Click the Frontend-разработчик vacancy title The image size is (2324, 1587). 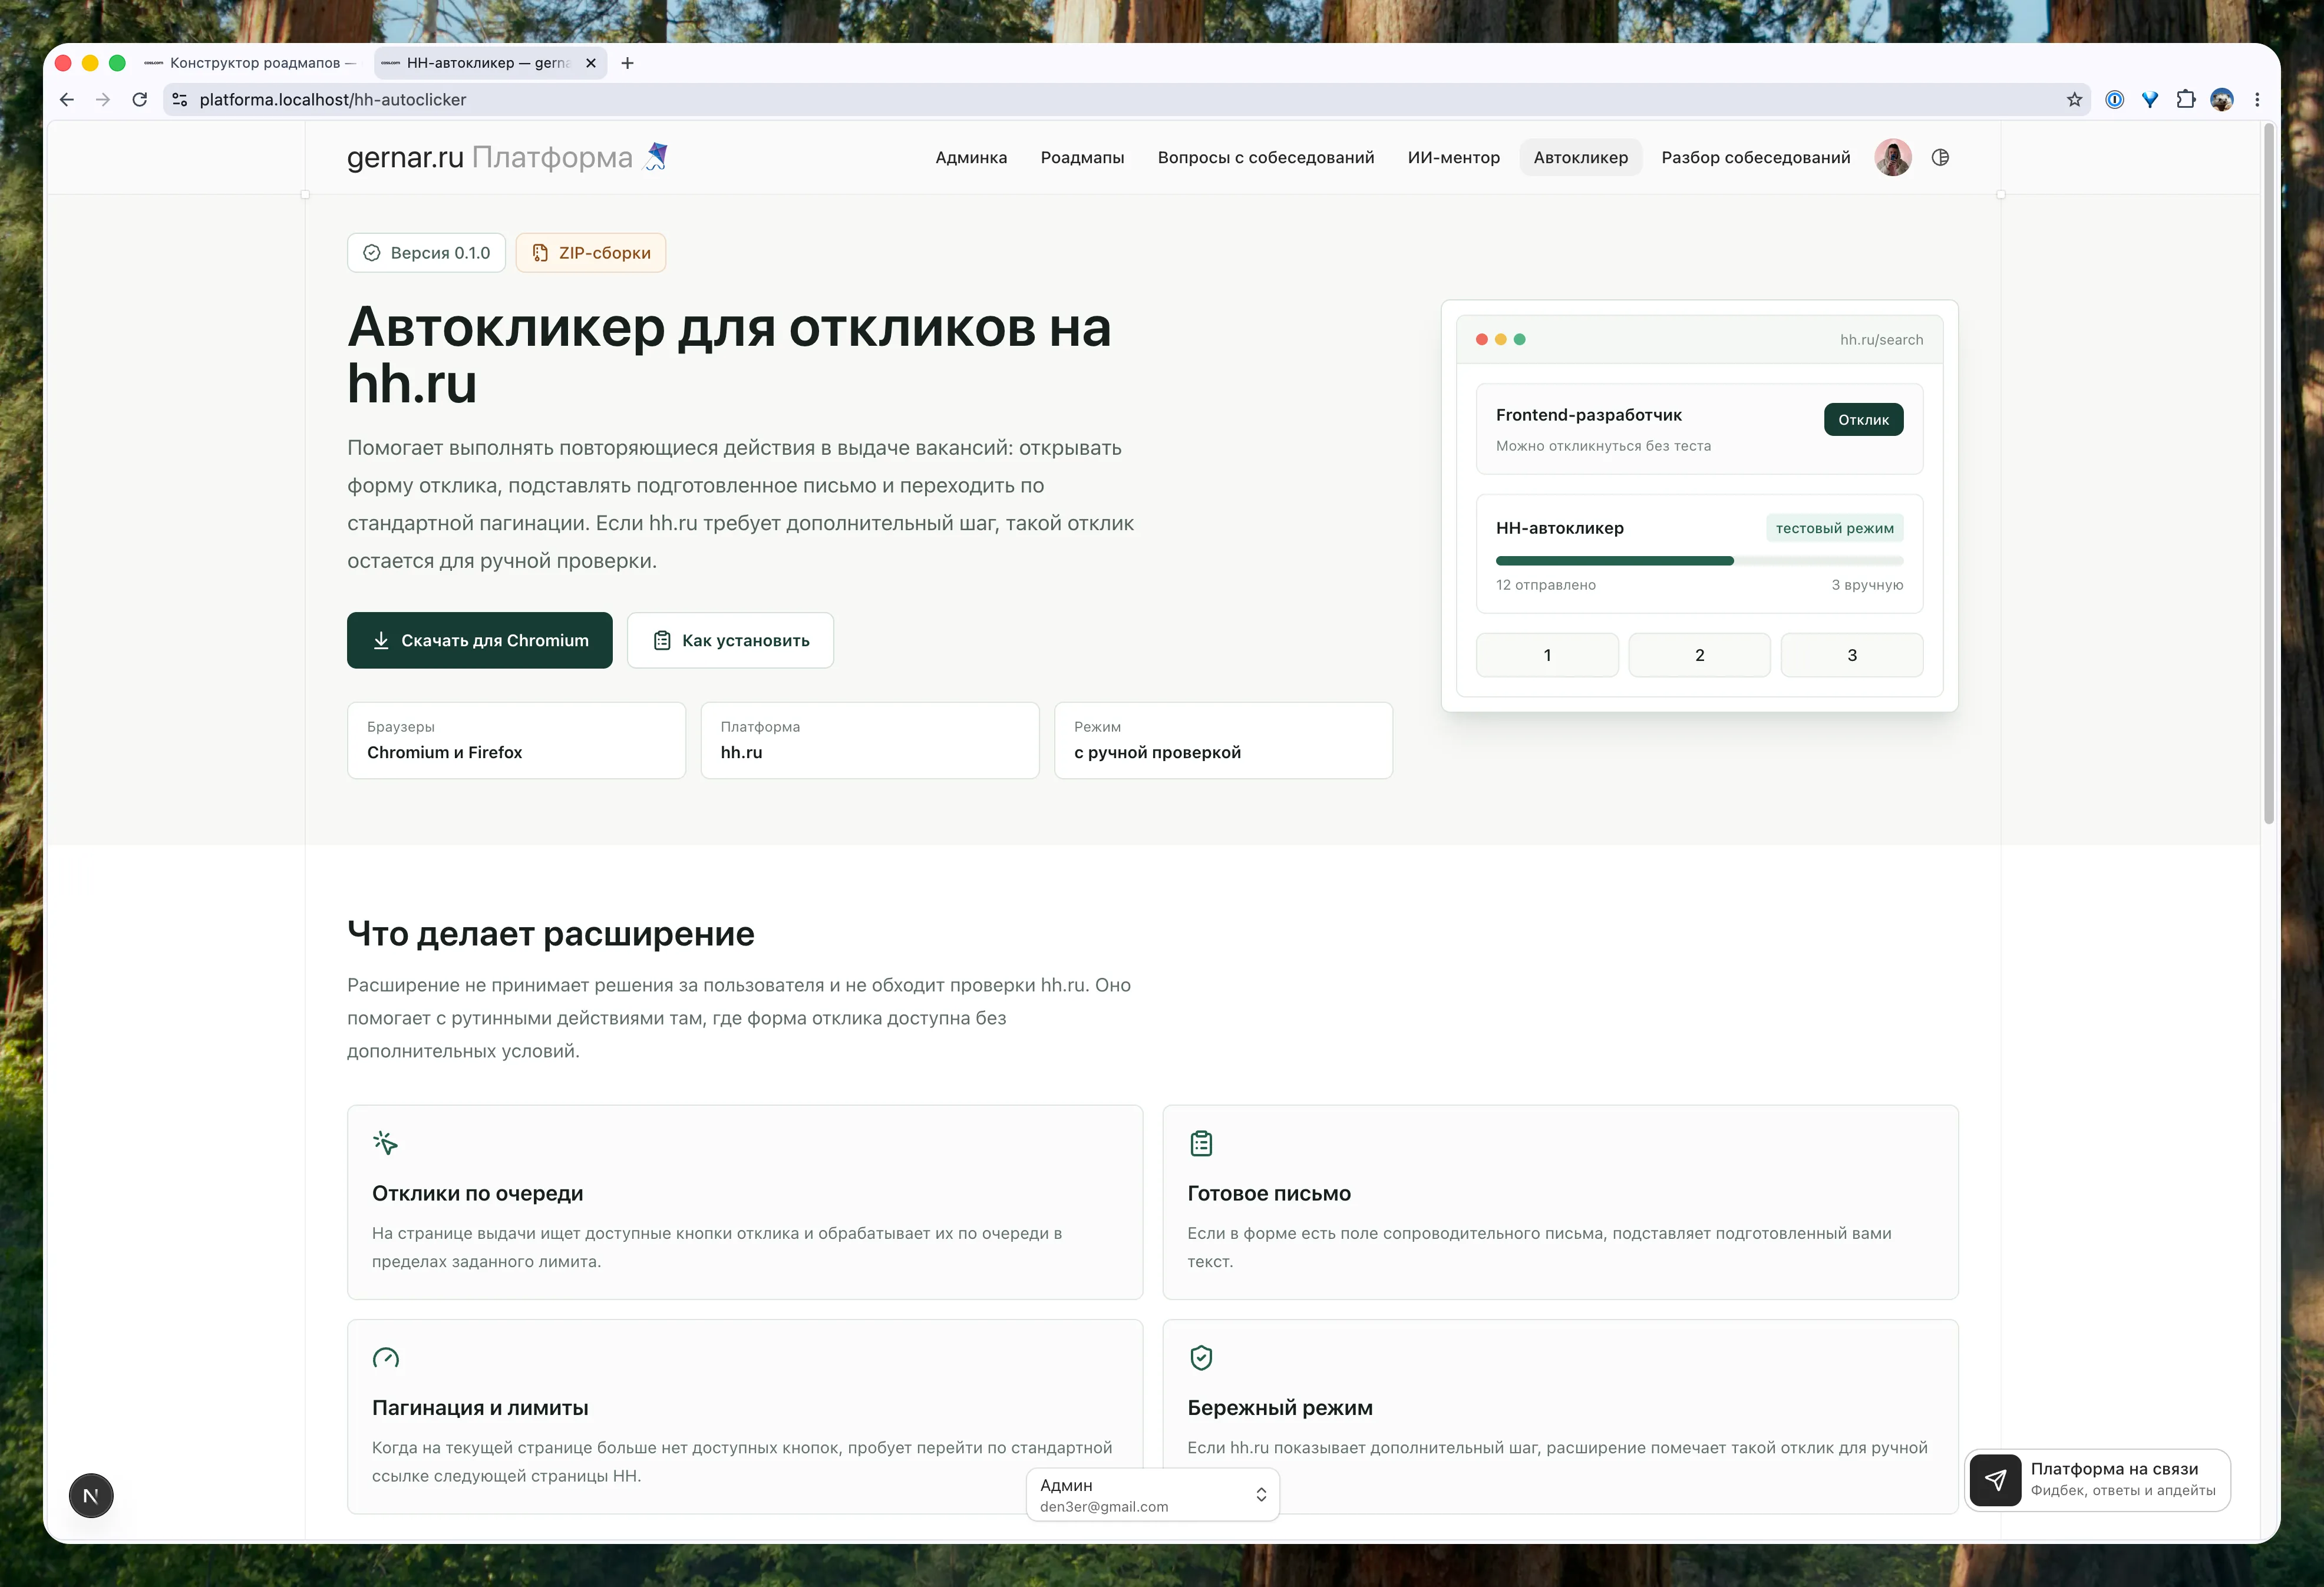click(x=1588, y=414)
